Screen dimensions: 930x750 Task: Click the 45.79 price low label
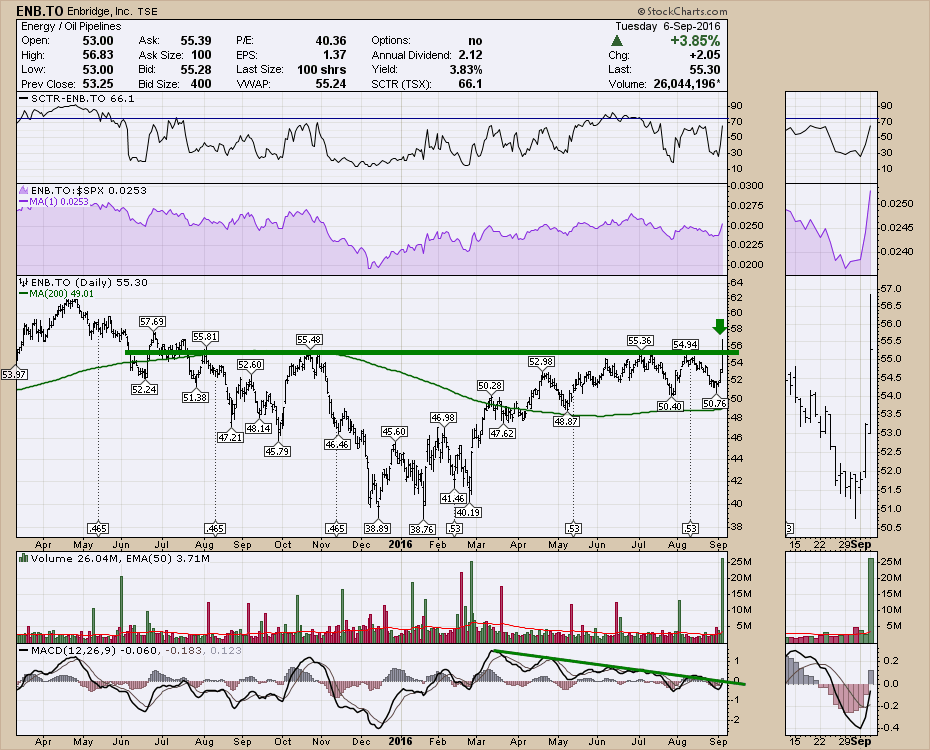point(277,451)
